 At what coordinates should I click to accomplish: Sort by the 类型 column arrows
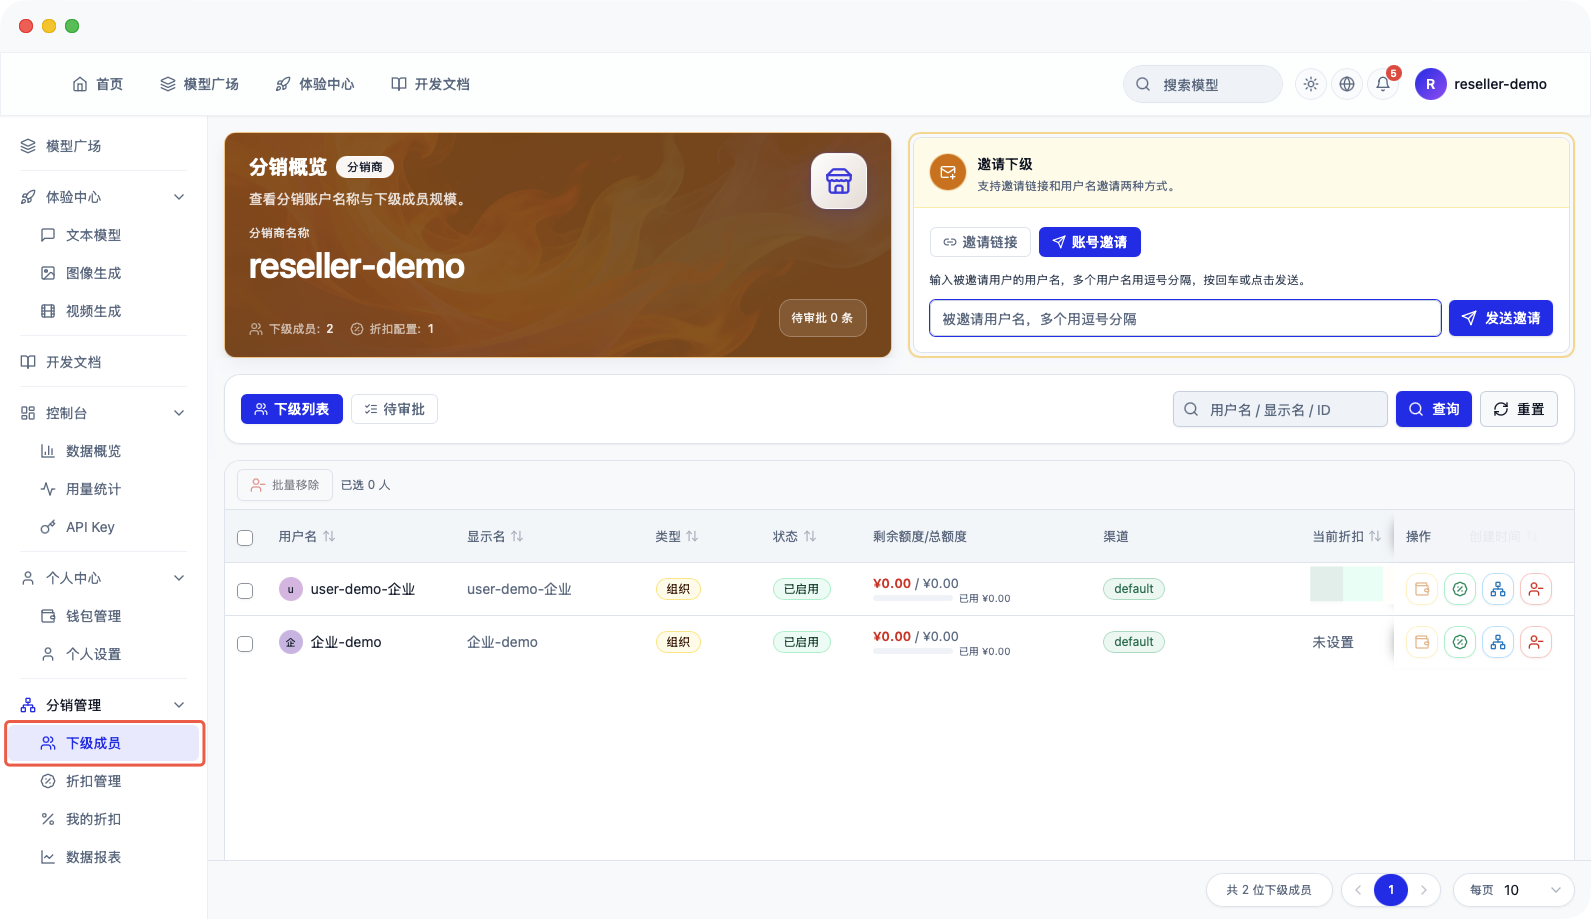point(692,537)
